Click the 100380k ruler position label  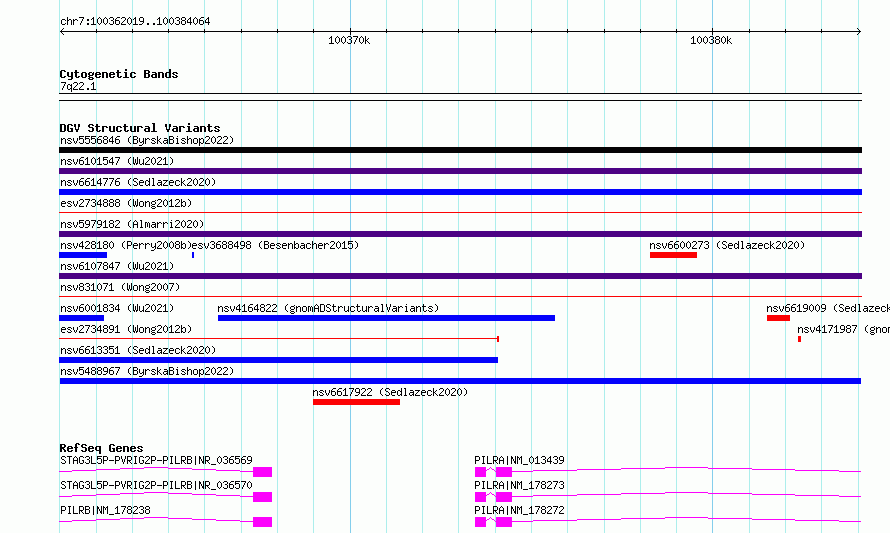pos(711,40)
